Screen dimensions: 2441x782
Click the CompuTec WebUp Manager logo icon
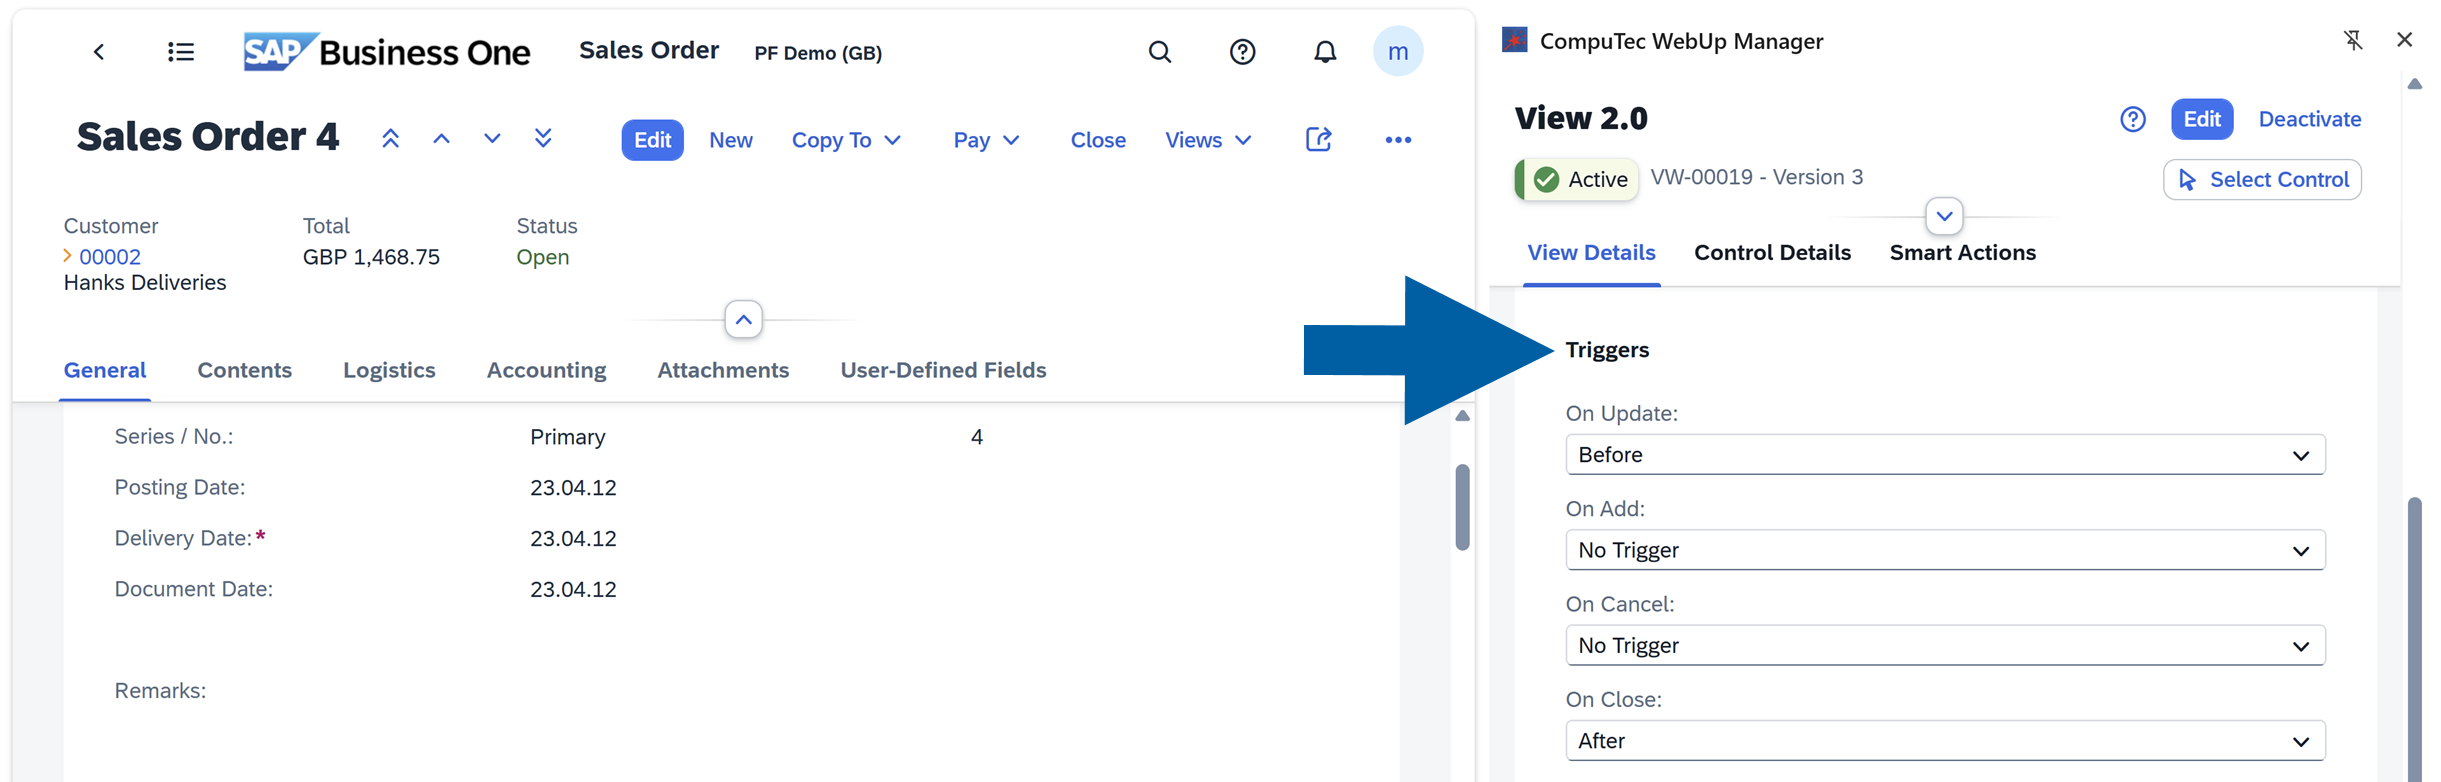1515,40
